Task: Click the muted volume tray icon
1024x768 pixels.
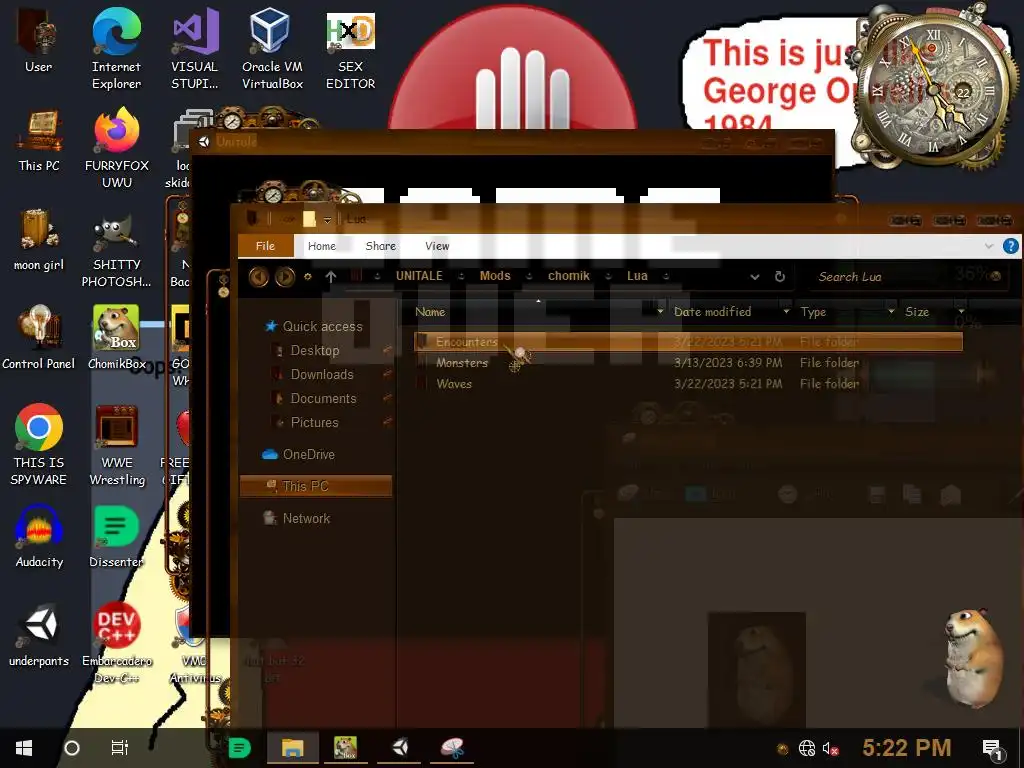Action: [830, 748]
